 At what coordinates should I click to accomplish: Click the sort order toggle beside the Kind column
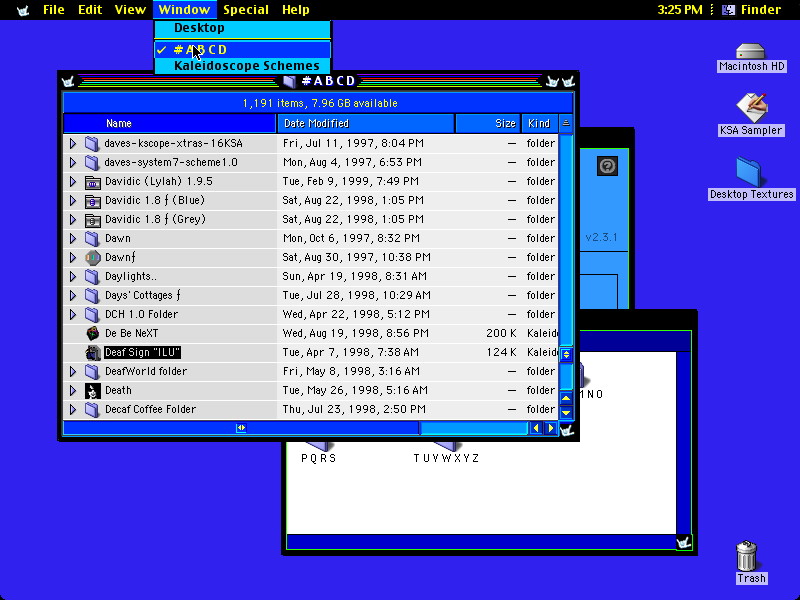[x=566, y=123]
